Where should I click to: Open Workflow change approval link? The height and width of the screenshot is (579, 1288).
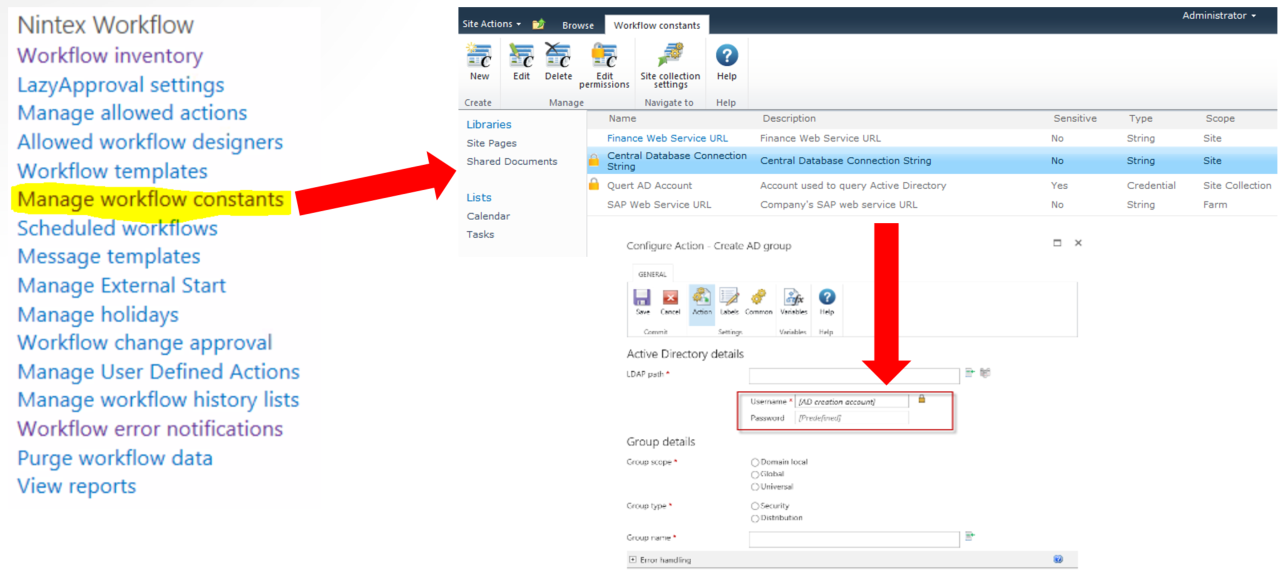coord(145,343)
